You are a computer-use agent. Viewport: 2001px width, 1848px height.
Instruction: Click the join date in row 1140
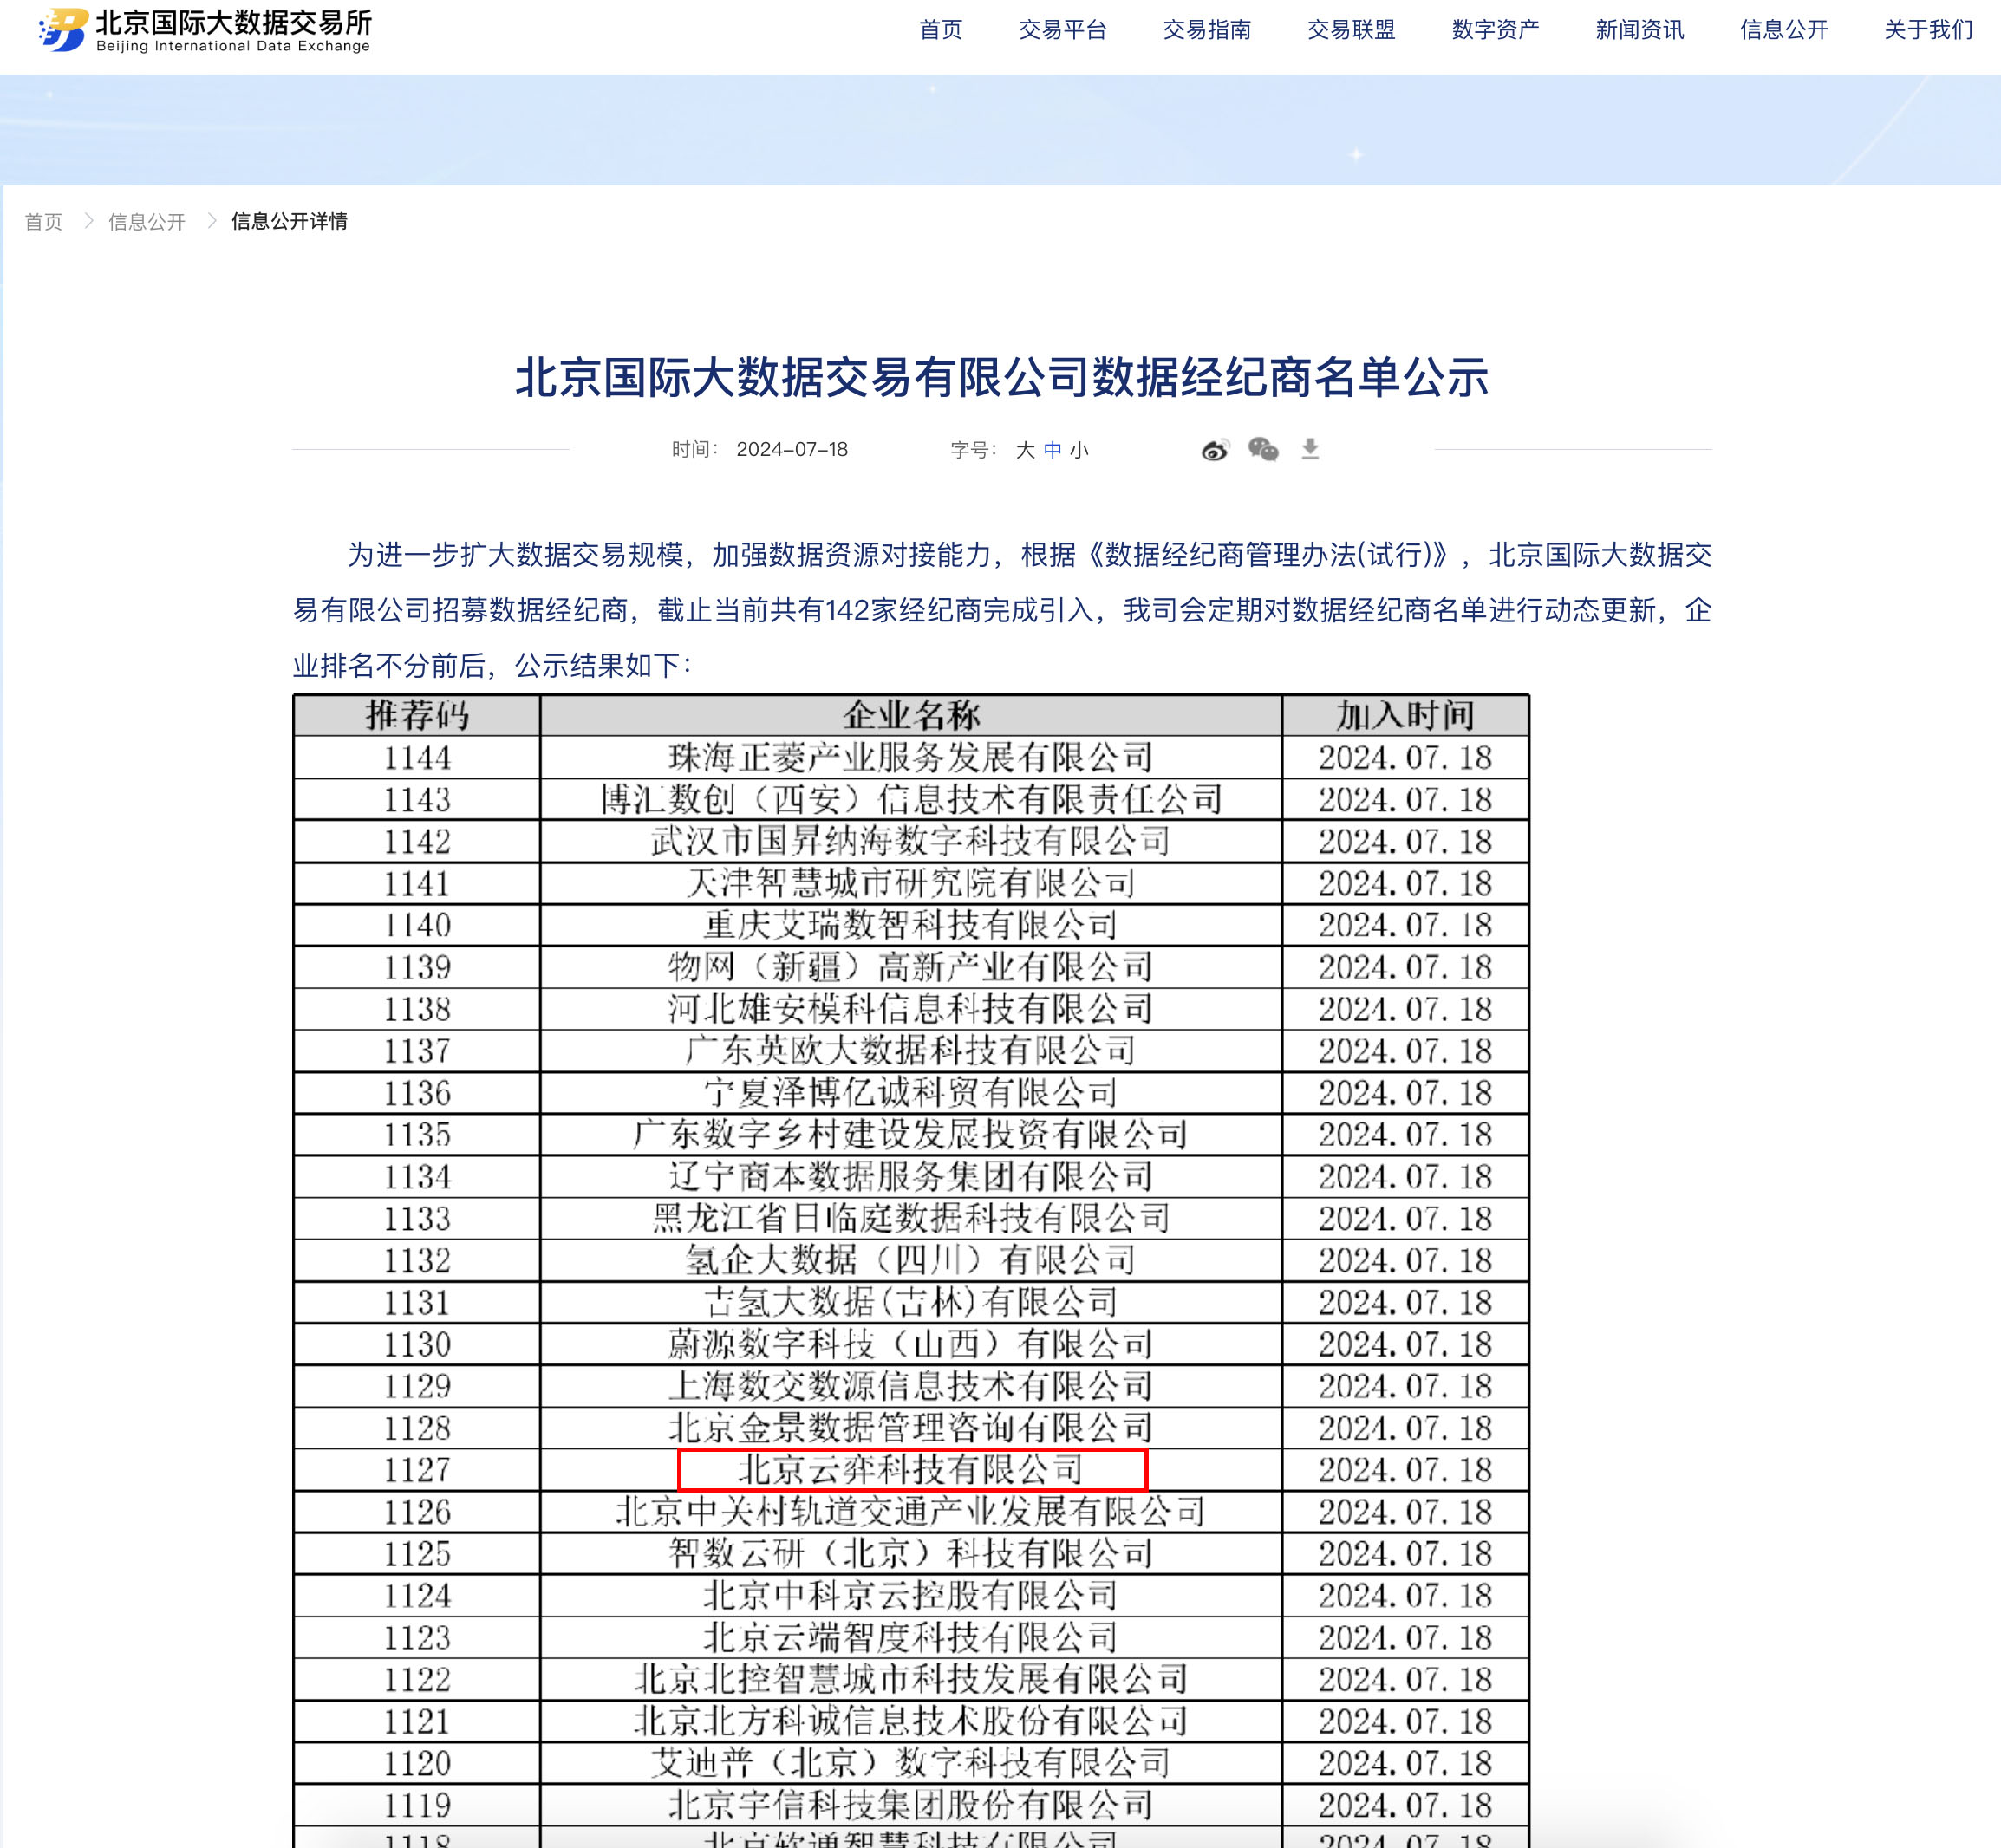(1405, 926)
